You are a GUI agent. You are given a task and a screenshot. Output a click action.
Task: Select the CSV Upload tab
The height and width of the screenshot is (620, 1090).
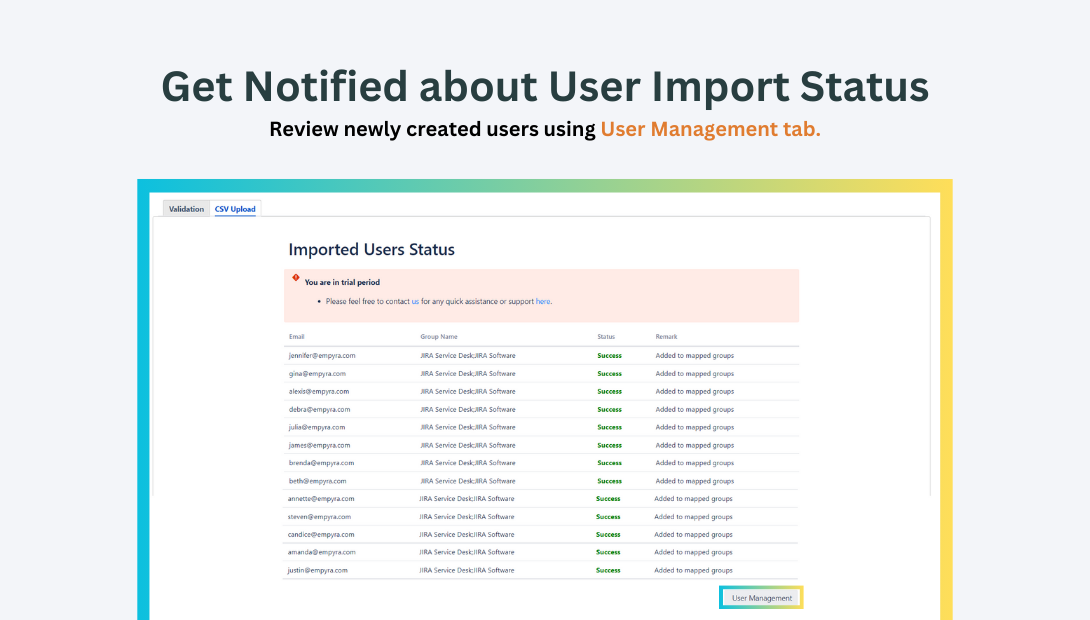coord(235,209)
